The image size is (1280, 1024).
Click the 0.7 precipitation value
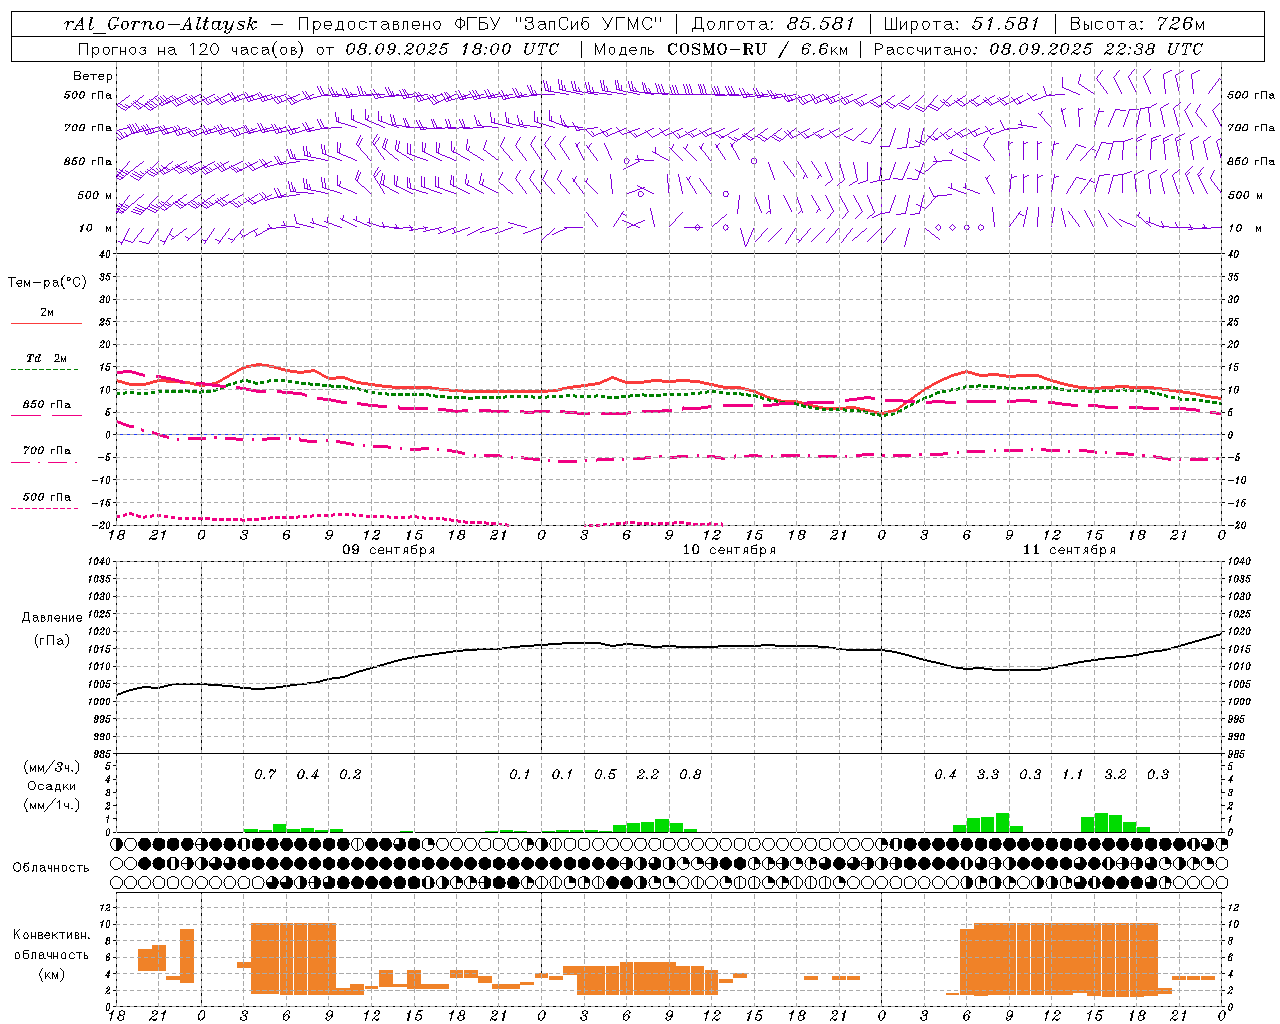265,775
